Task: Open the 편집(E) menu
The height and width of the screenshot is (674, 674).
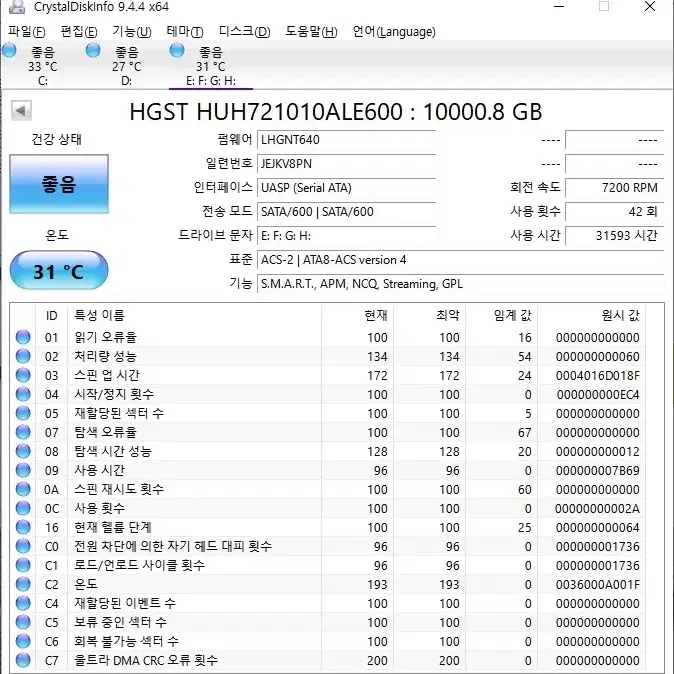Action: [79, 32]
